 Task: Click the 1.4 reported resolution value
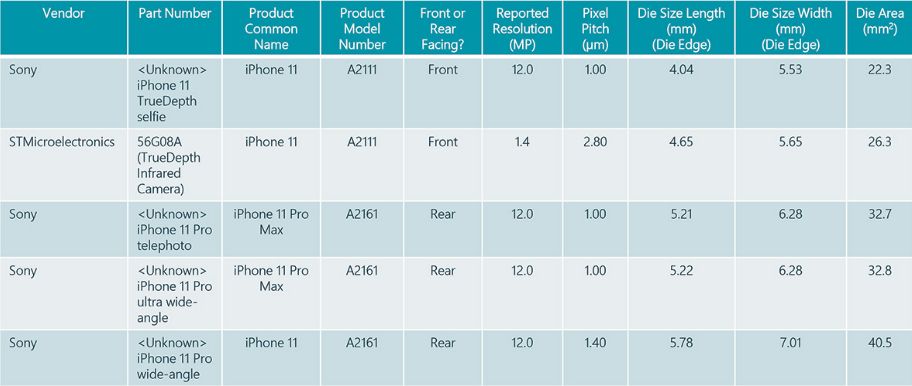(x=522, y=142)
